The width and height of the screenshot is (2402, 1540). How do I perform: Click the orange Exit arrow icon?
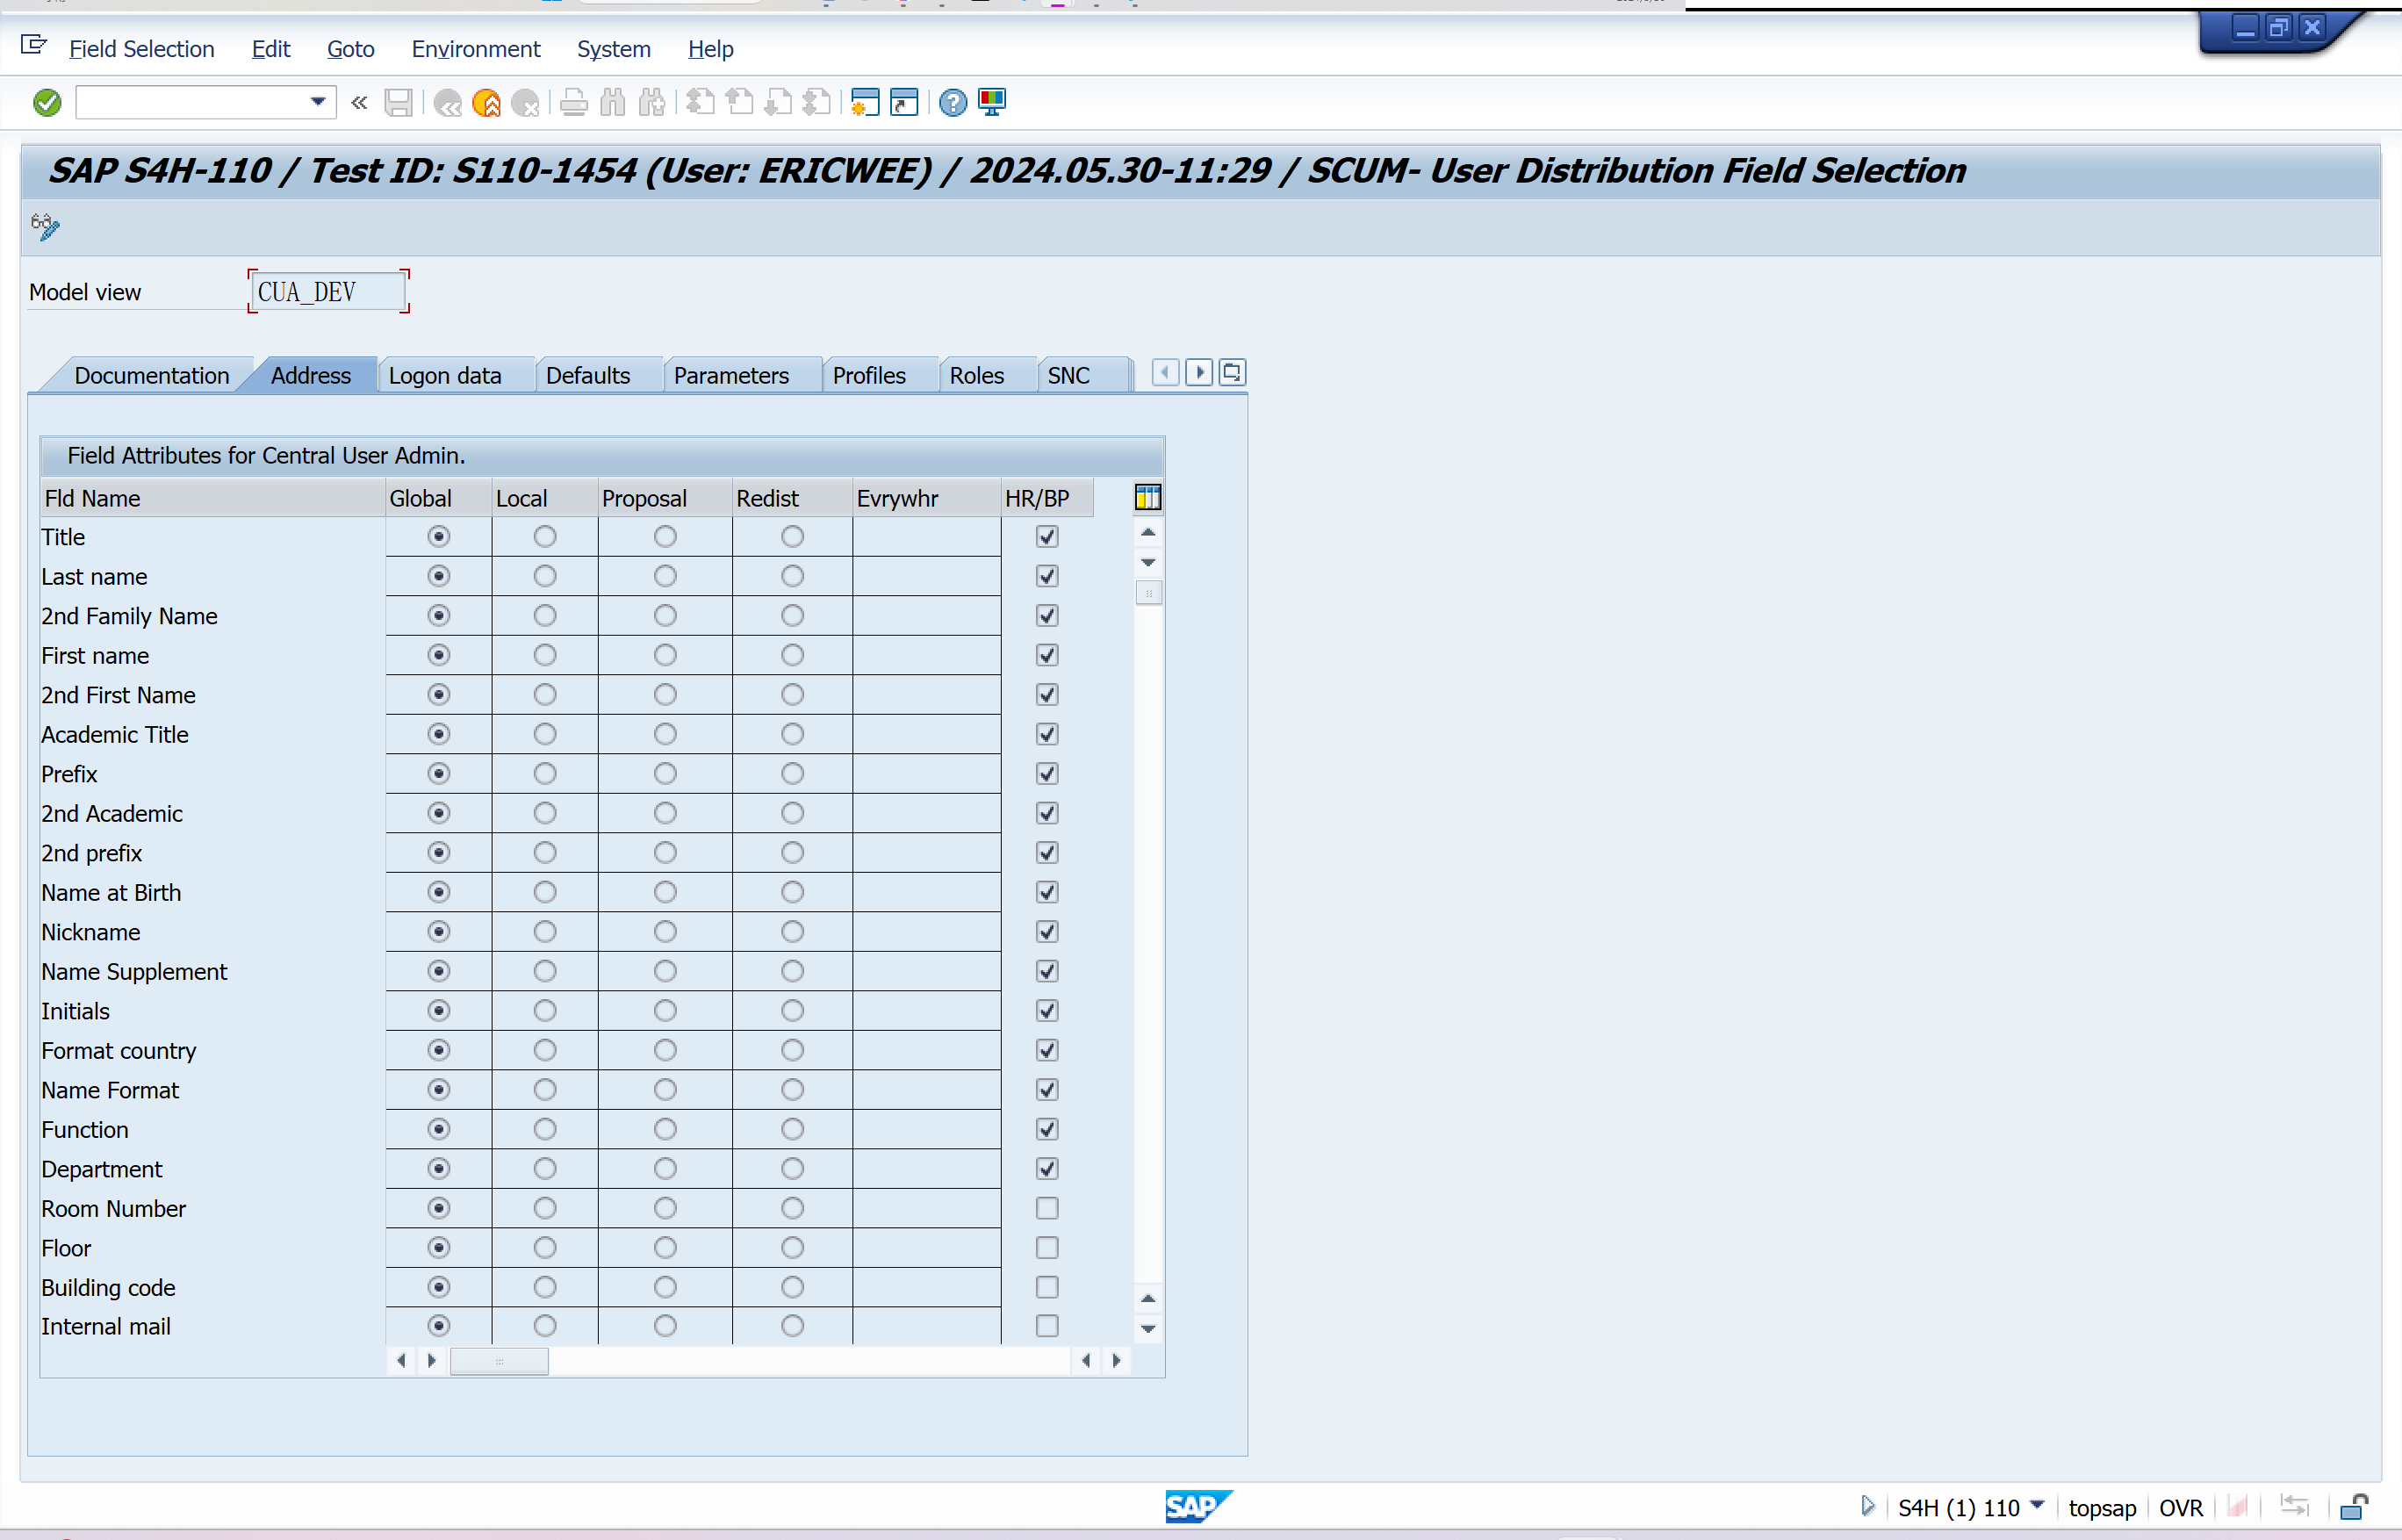click(x=487, y=102)
